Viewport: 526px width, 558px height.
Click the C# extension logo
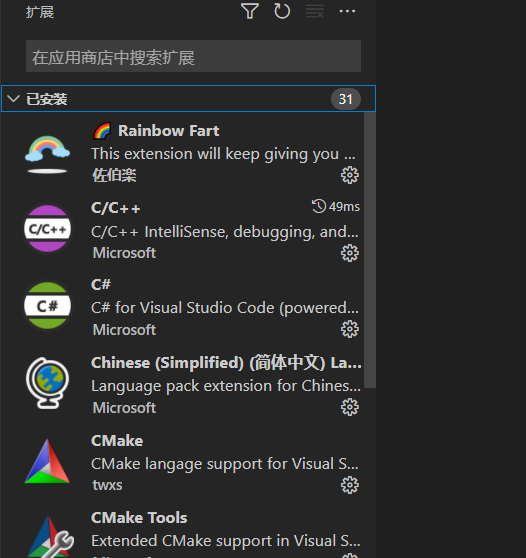(x=47, y=305)
